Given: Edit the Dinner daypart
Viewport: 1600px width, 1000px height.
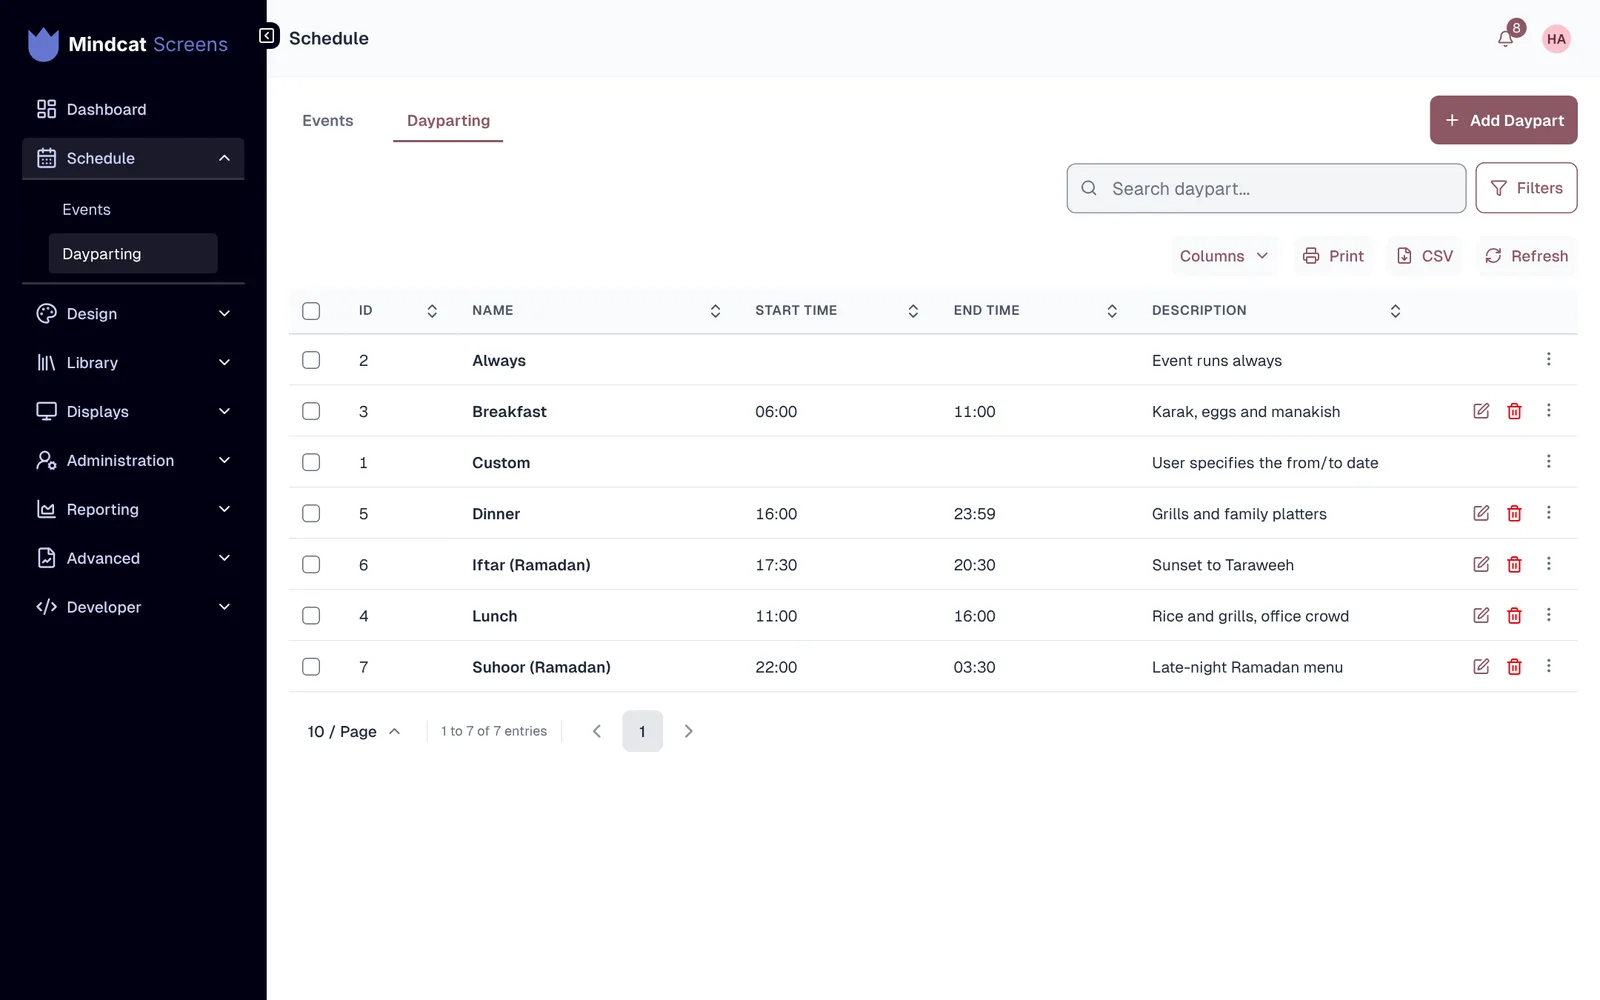Looking at the screenshot, I should click(1481, 513).
